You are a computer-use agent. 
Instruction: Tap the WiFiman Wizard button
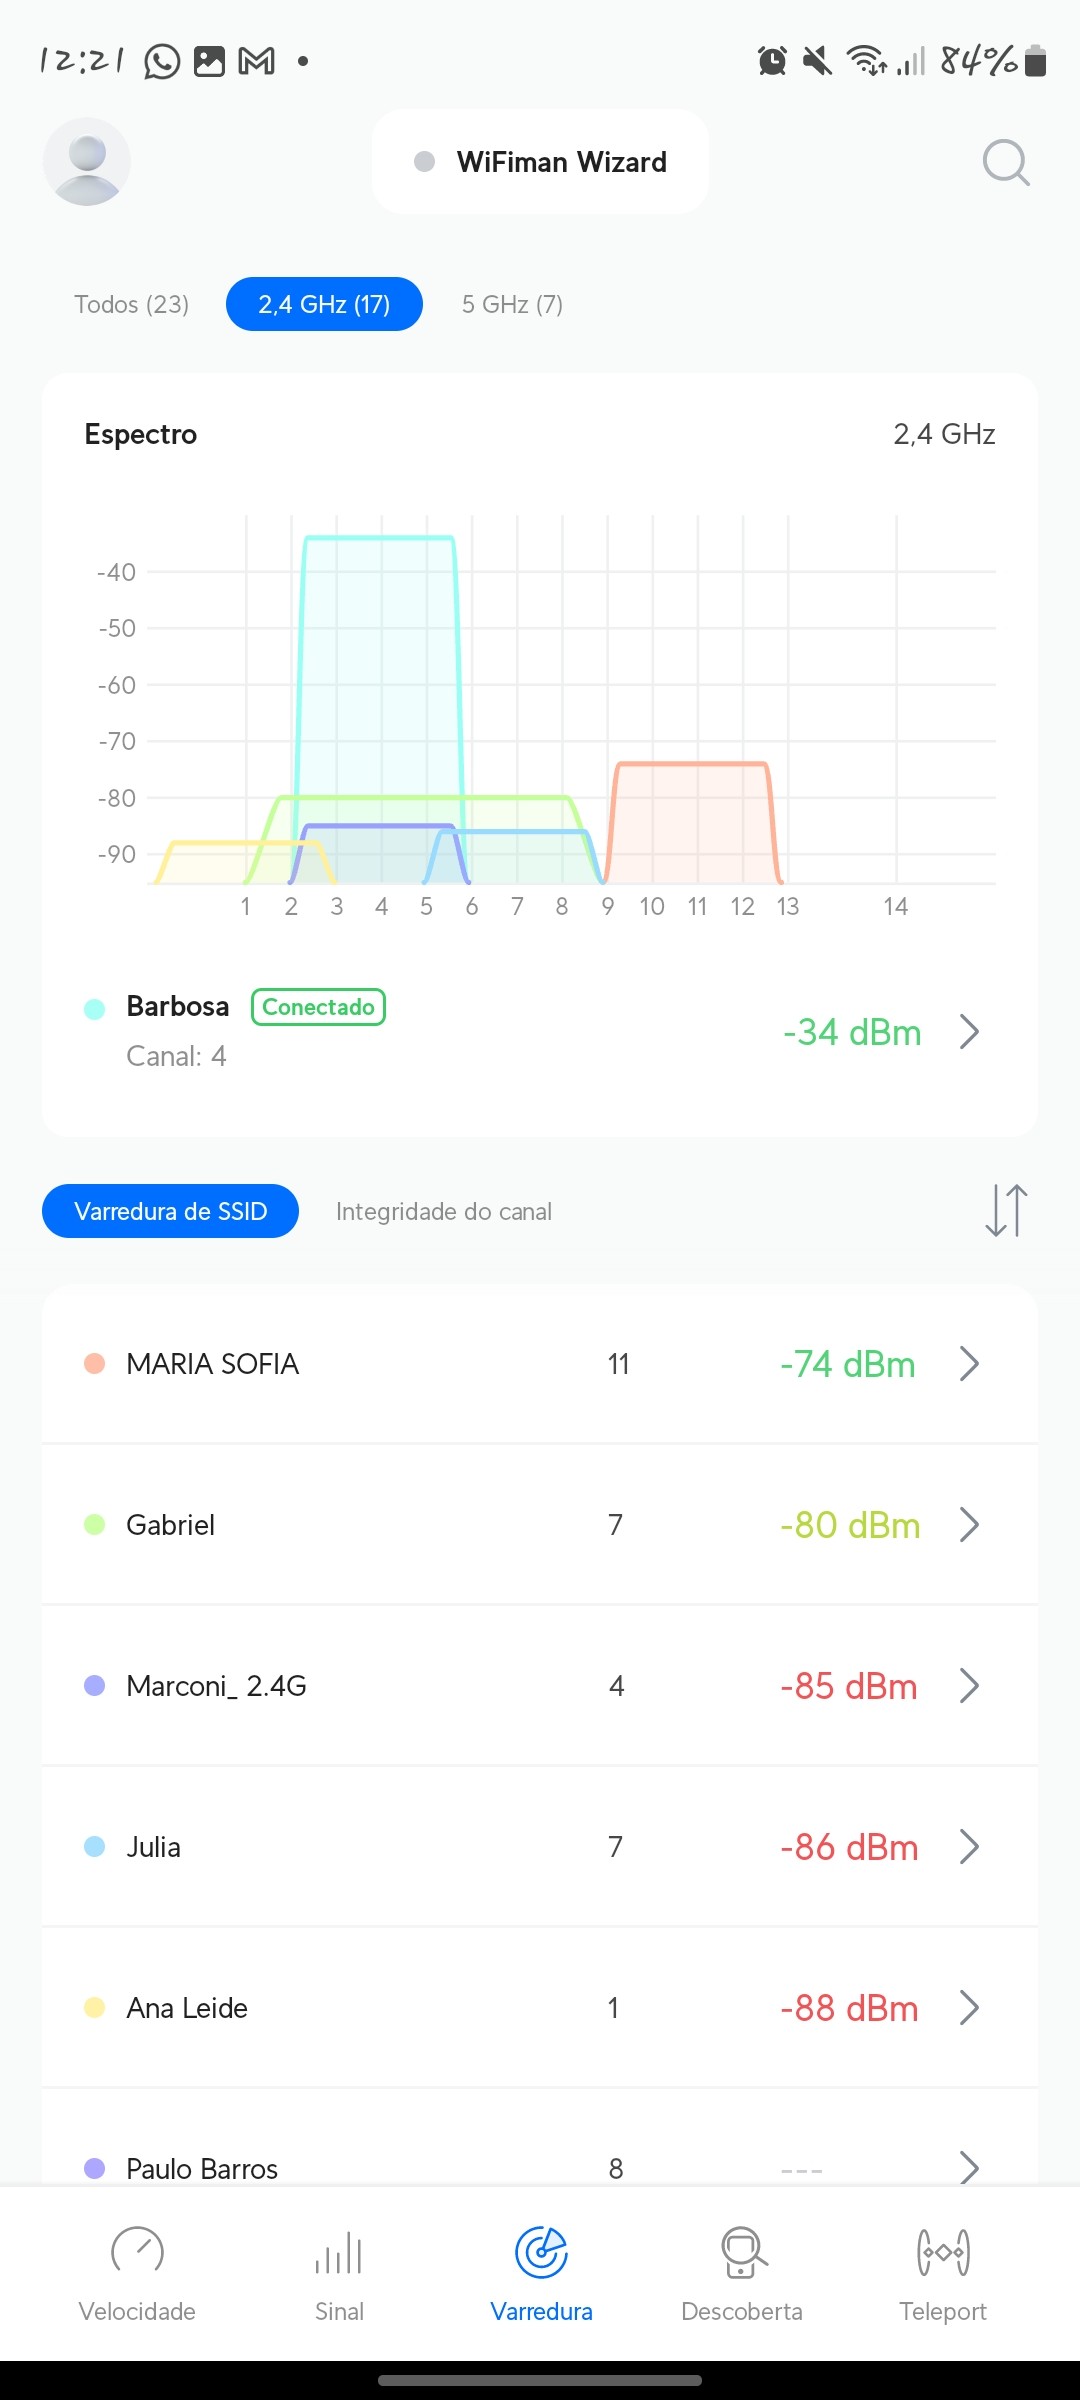pyautogui.click(x=540, y=162)
